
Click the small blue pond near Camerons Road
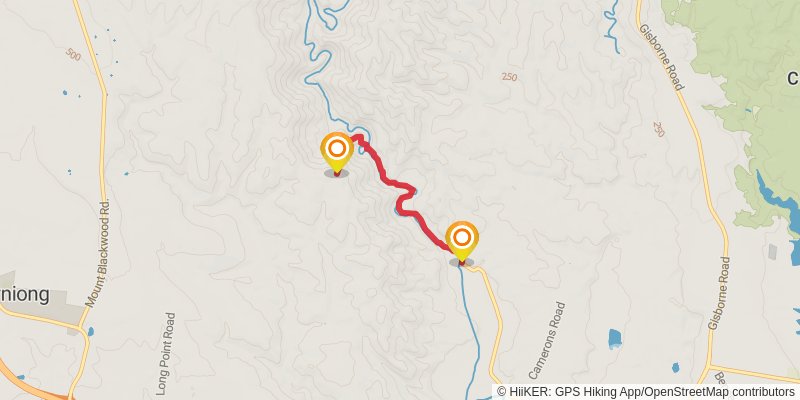click(615, 338)
